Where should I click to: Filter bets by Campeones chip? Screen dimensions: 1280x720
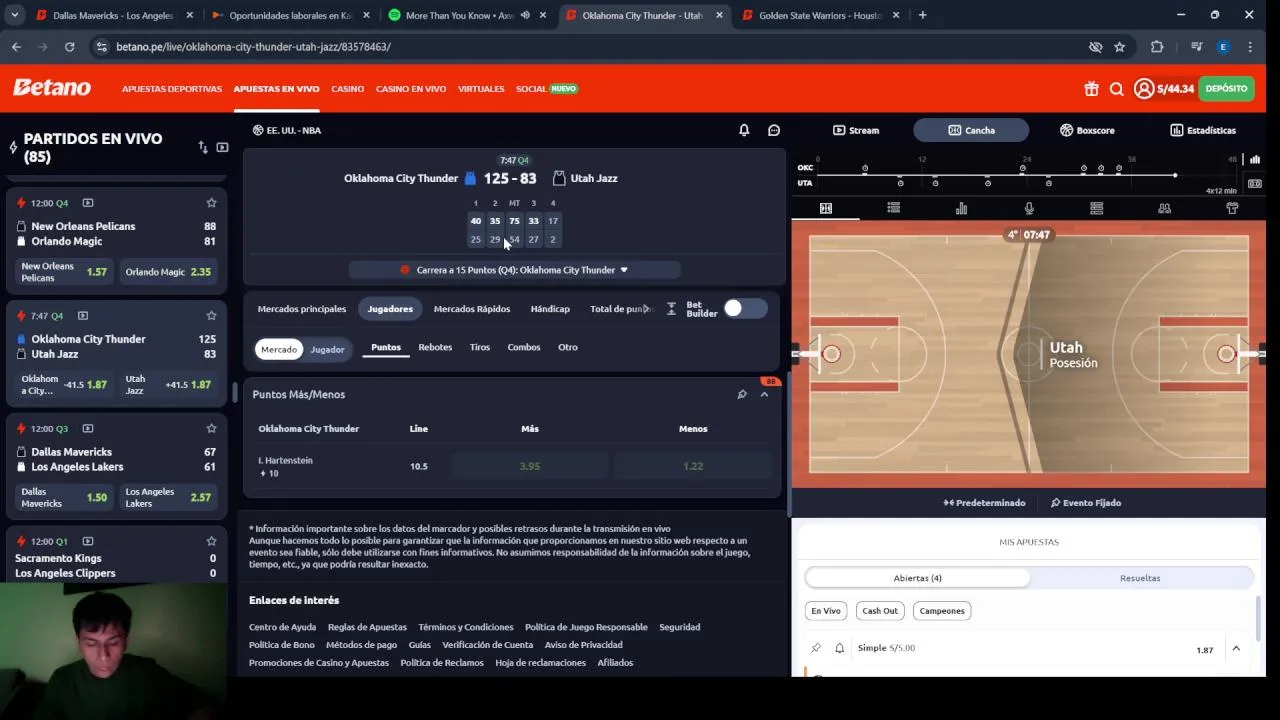point(942,611)
